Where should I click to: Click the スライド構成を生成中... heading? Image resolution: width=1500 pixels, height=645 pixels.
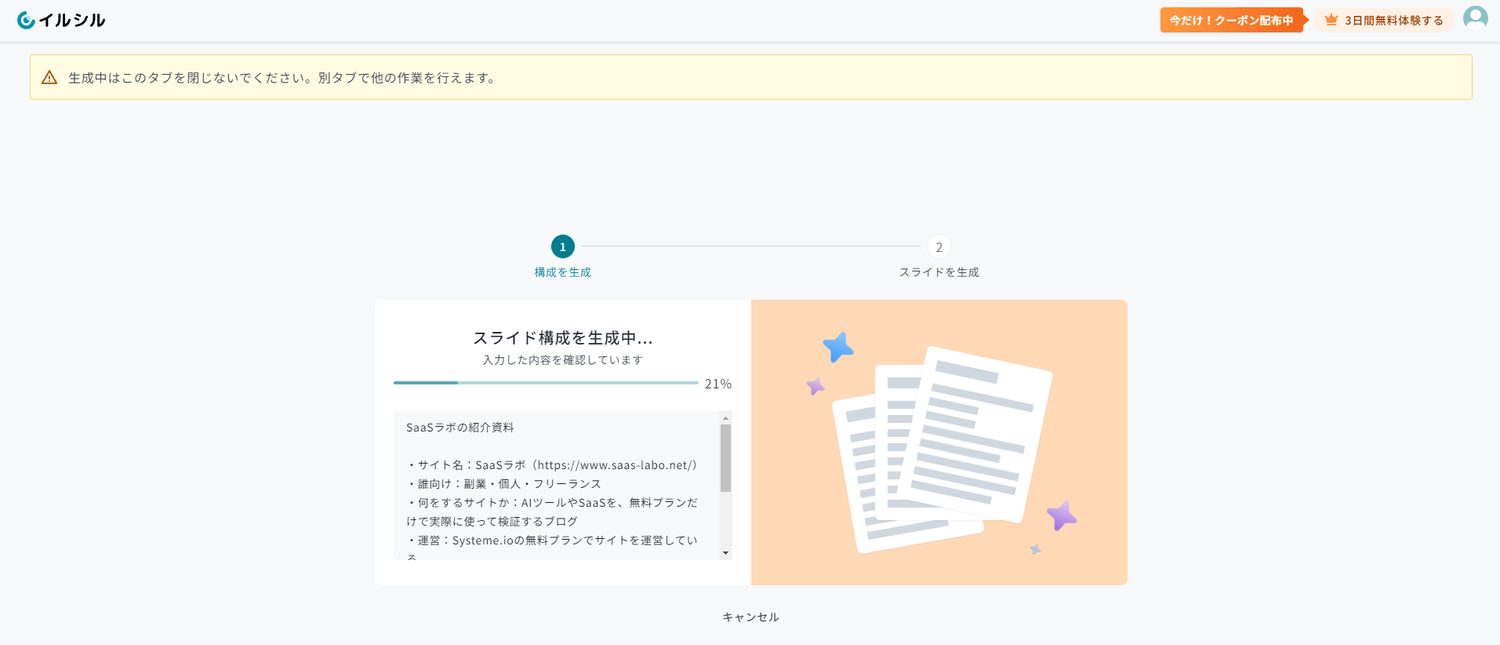(563, 338)
